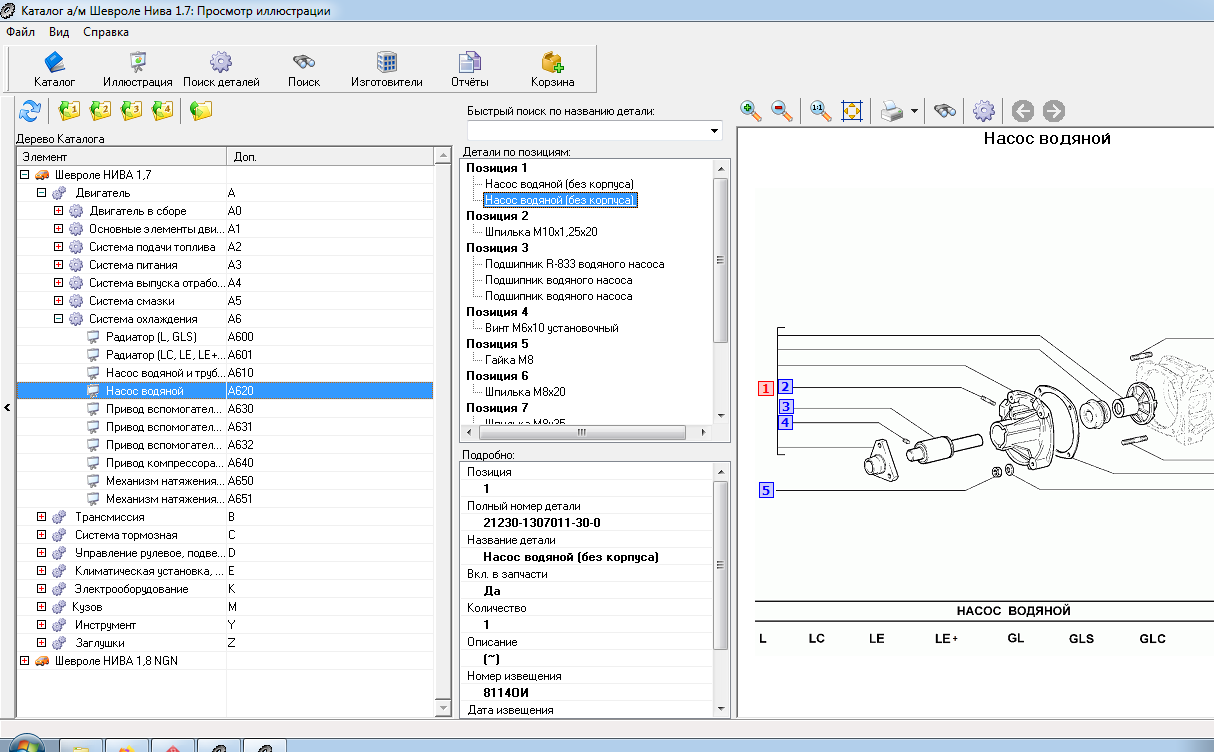Collapse the Двигатель node
1214x752 pixels.
pyautogui.click(x=41, y=193)
